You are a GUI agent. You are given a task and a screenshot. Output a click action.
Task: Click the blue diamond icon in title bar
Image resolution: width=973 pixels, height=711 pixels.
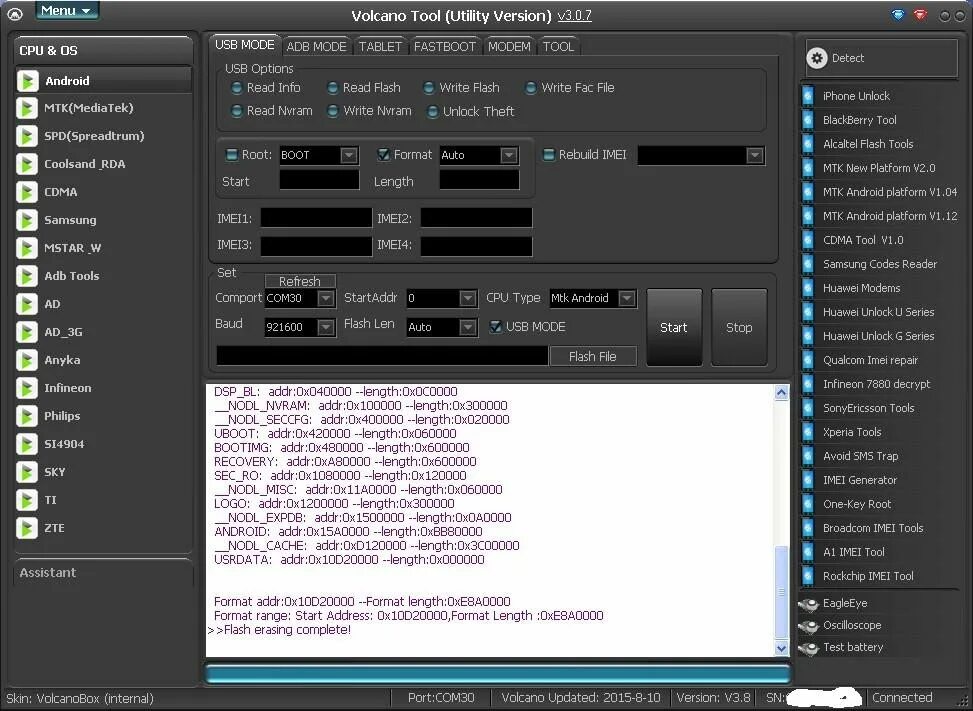898,14
